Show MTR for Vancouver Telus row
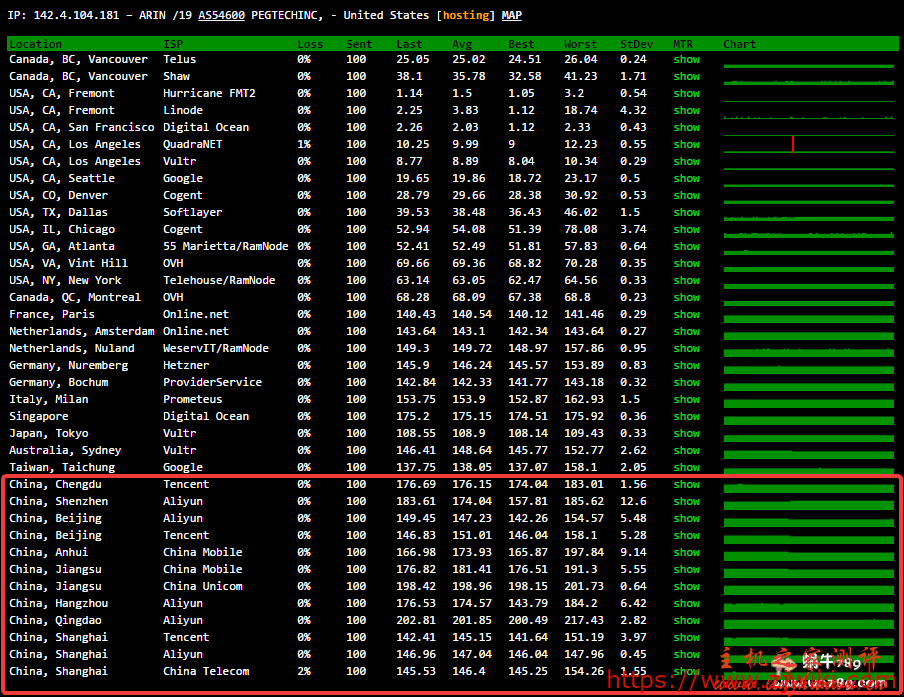Image resolution: width=904 pixels, height=697 pixels. [x=686, y=60]
